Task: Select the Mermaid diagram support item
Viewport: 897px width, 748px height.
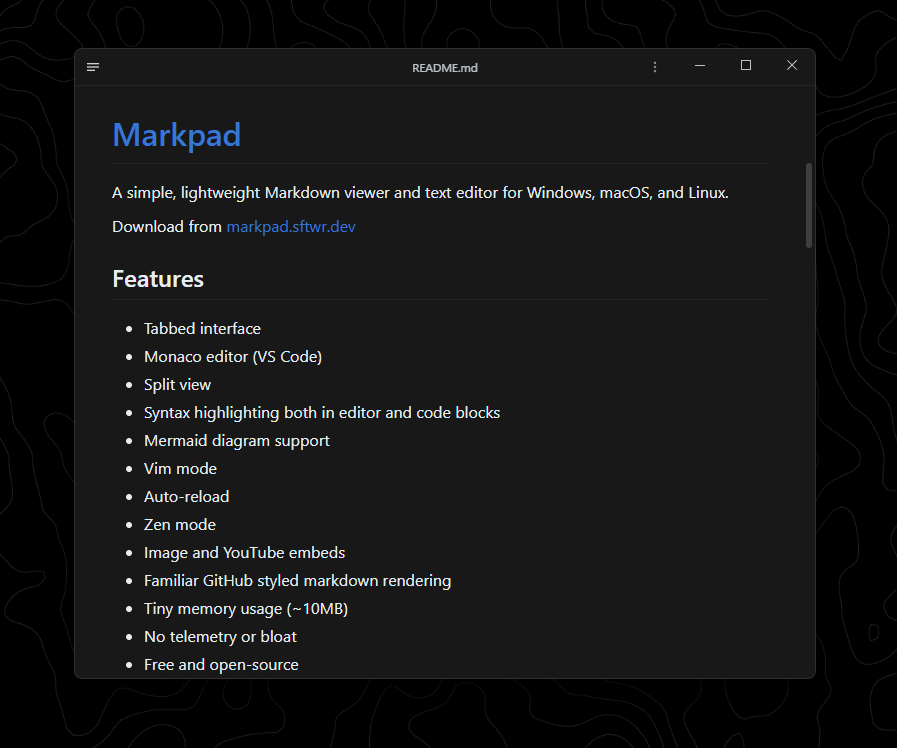Action: click(x=237, y=440)
